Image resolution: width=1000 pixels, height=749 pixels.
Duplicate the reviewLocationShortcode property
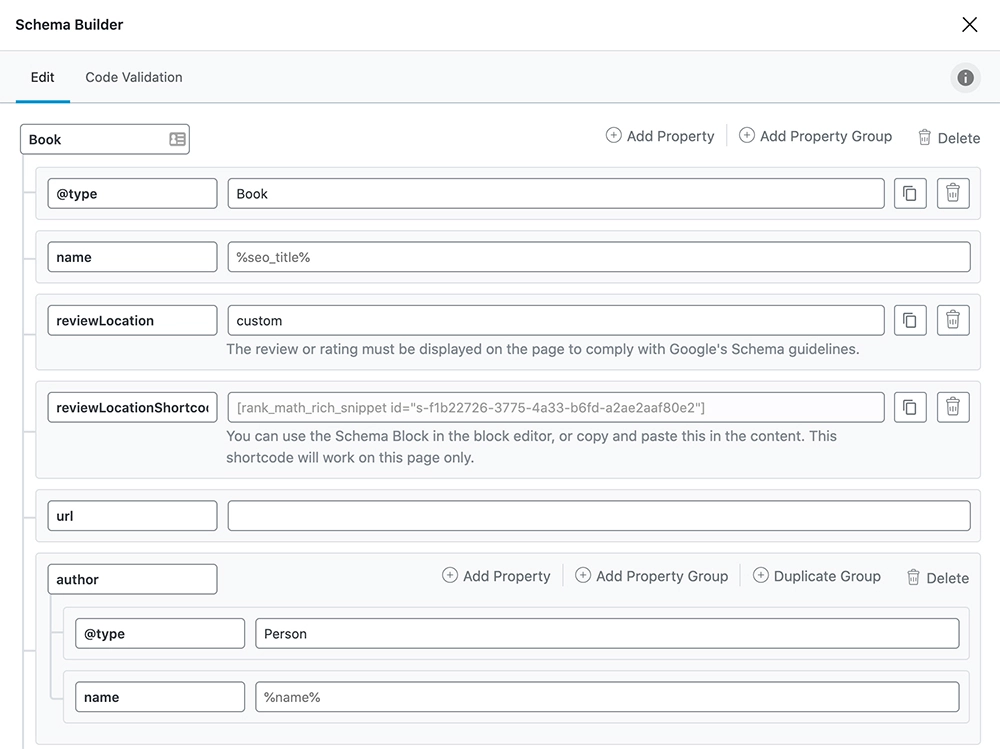[910, 407]
